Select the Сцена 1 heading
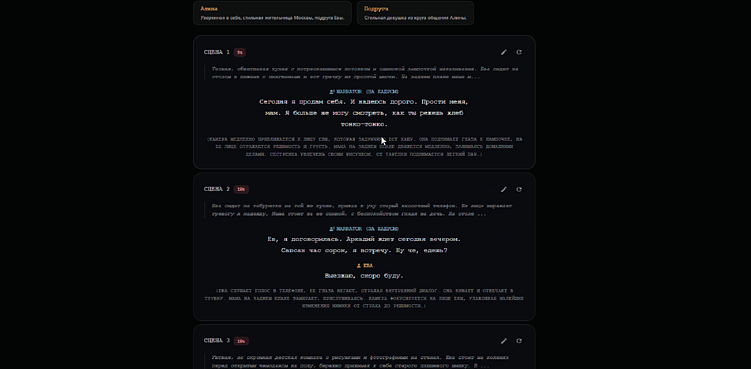751x369 pixels. (216, 52)
